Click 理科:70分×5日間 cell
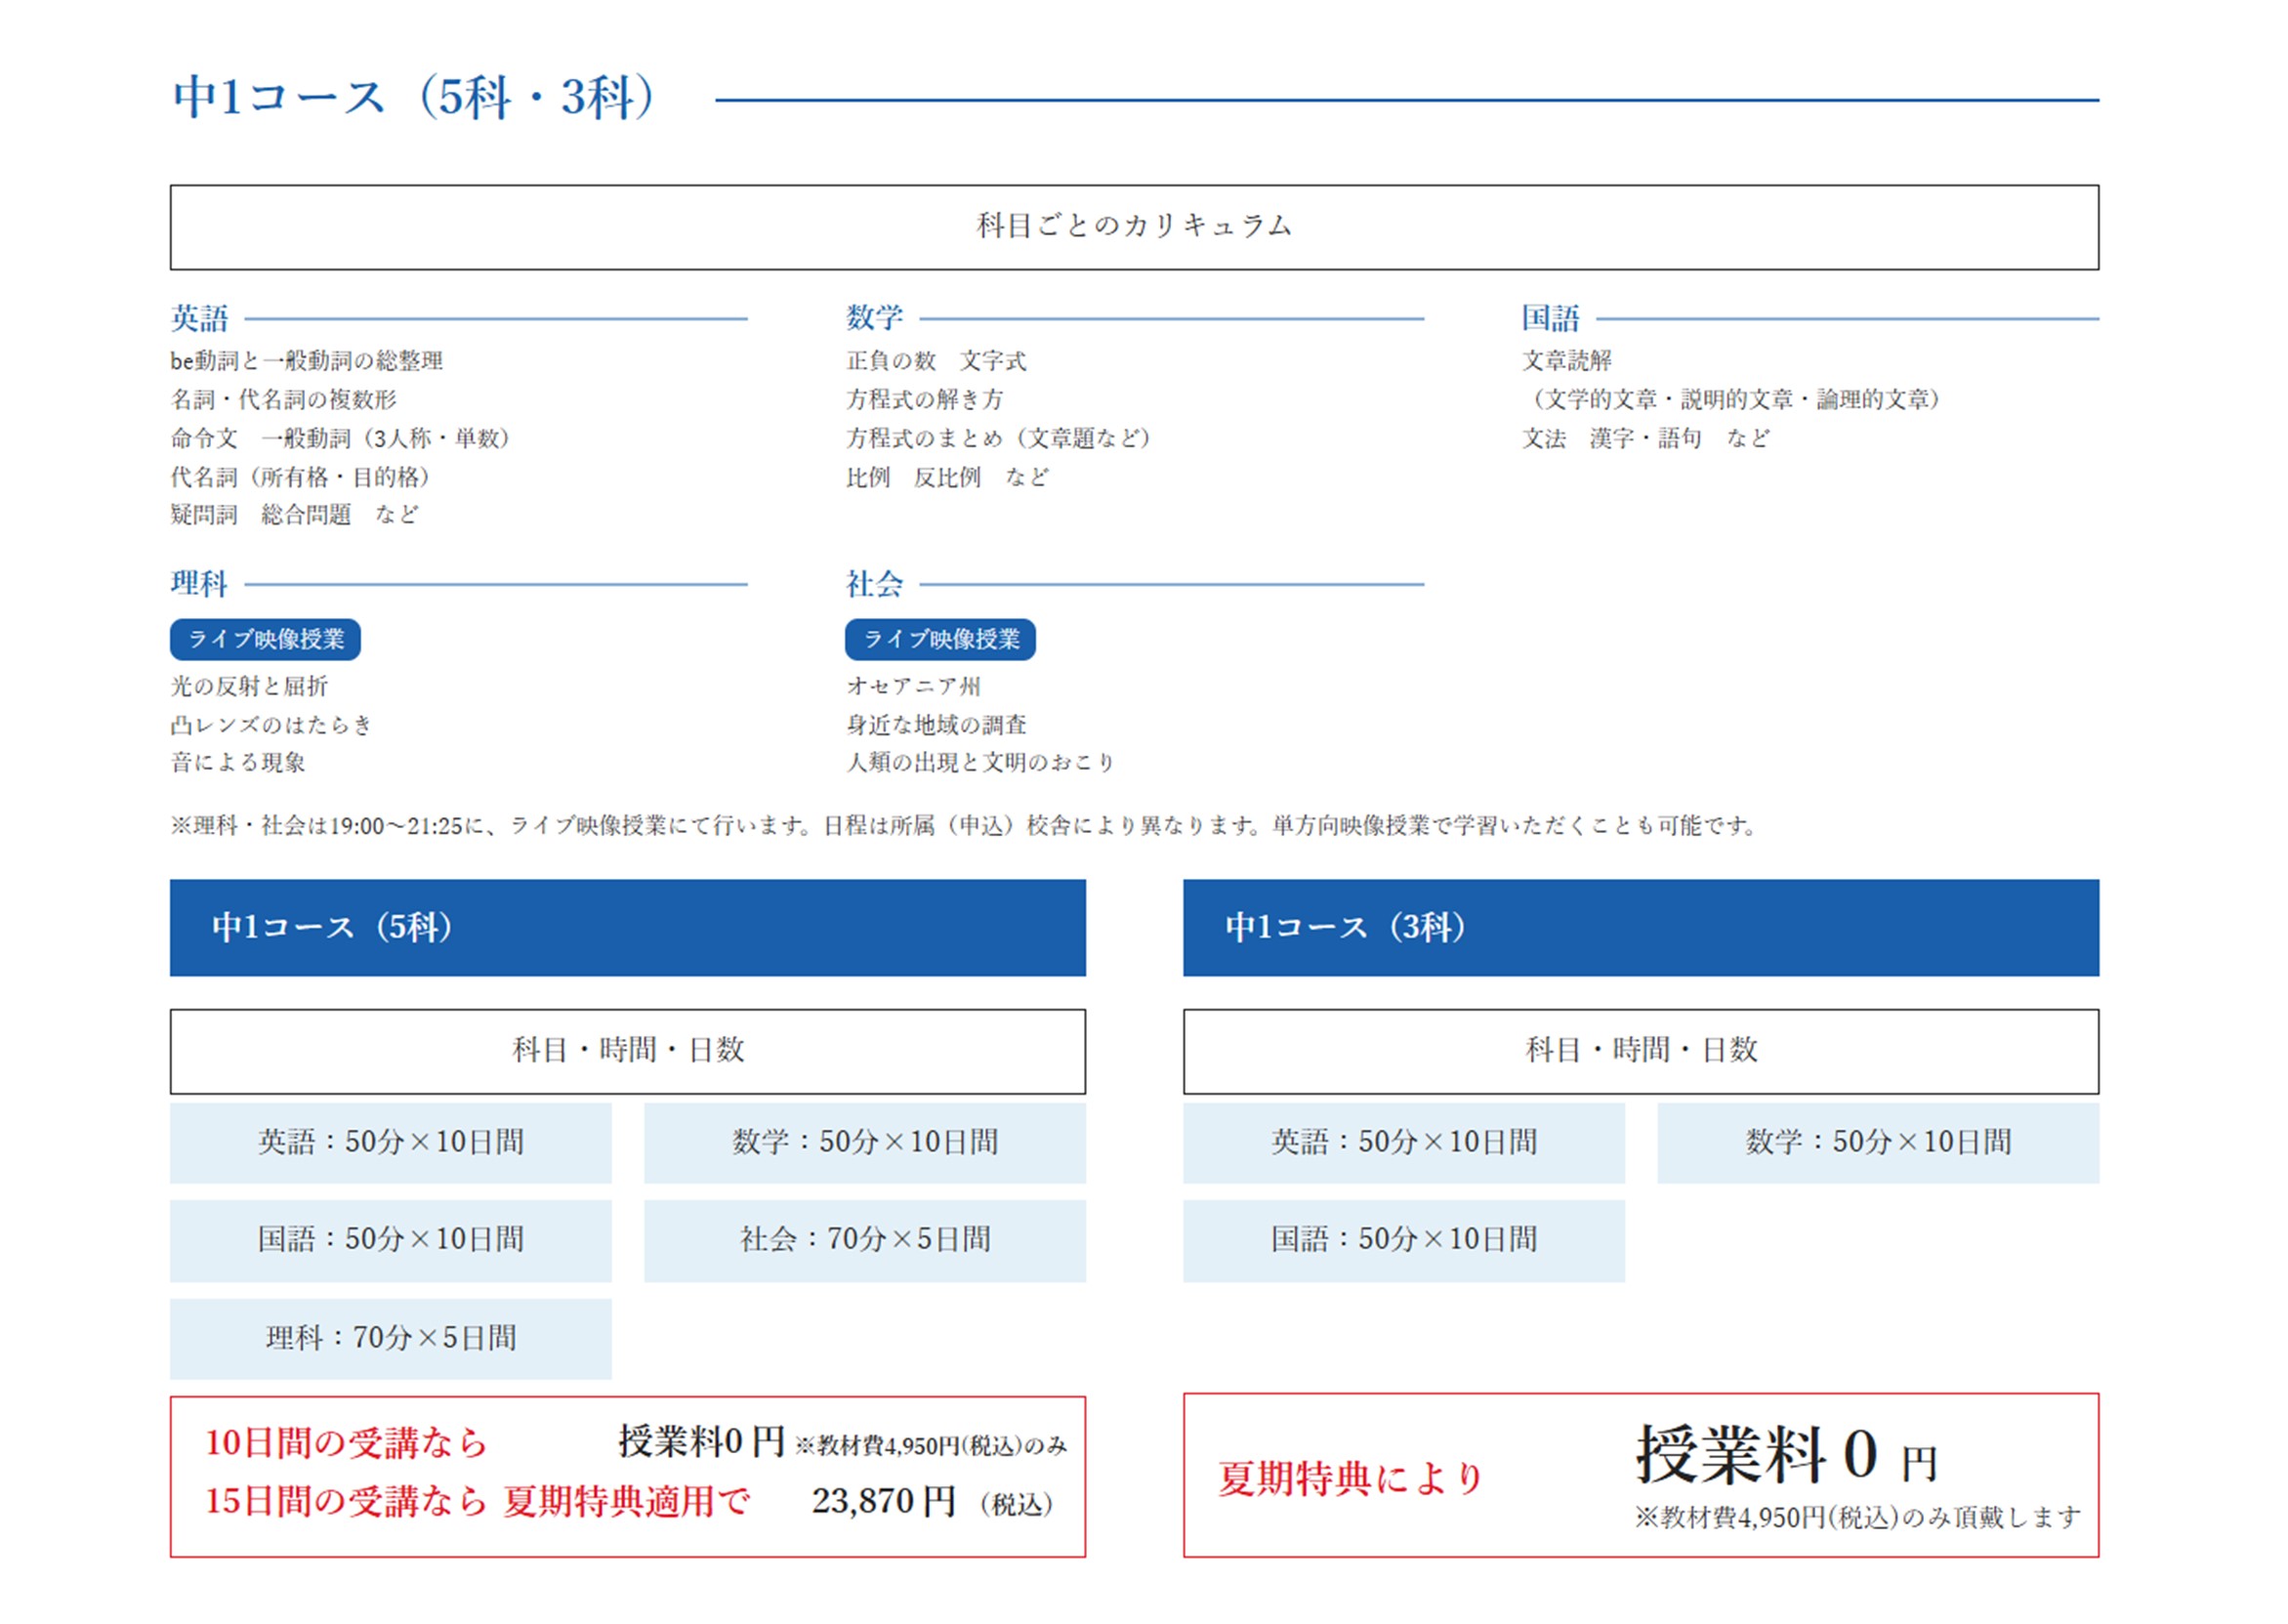The height and width of the screenshot is (1624, 2288). pyautogui.click(x=390, y=1338)
